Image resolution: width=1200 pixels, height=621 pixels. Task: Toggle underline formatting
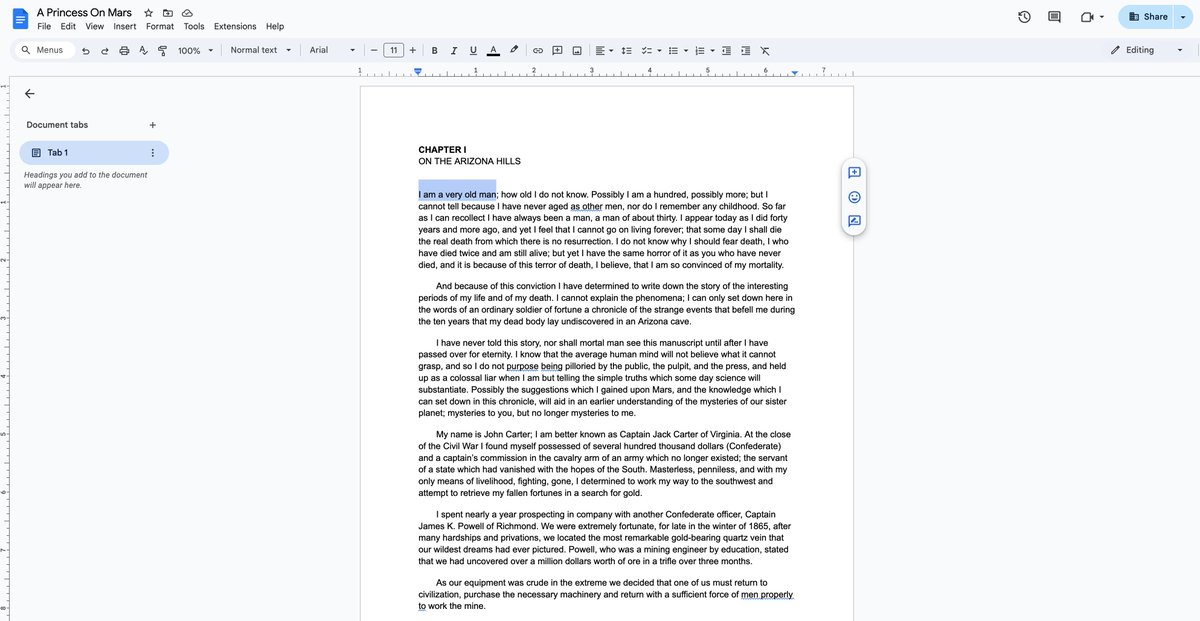pyautogui.click(x=473, y=50)
